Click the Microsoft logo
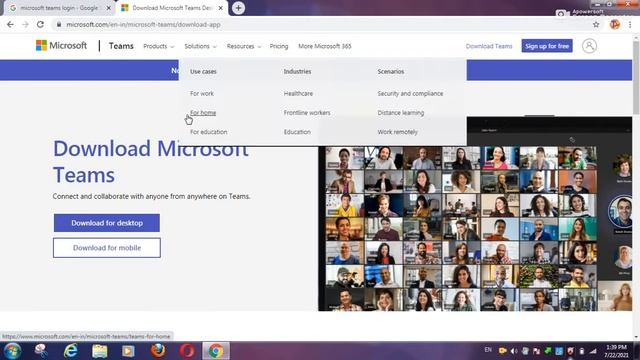Image resolution: width=640 pixels, height=360 pixels. 61,45
